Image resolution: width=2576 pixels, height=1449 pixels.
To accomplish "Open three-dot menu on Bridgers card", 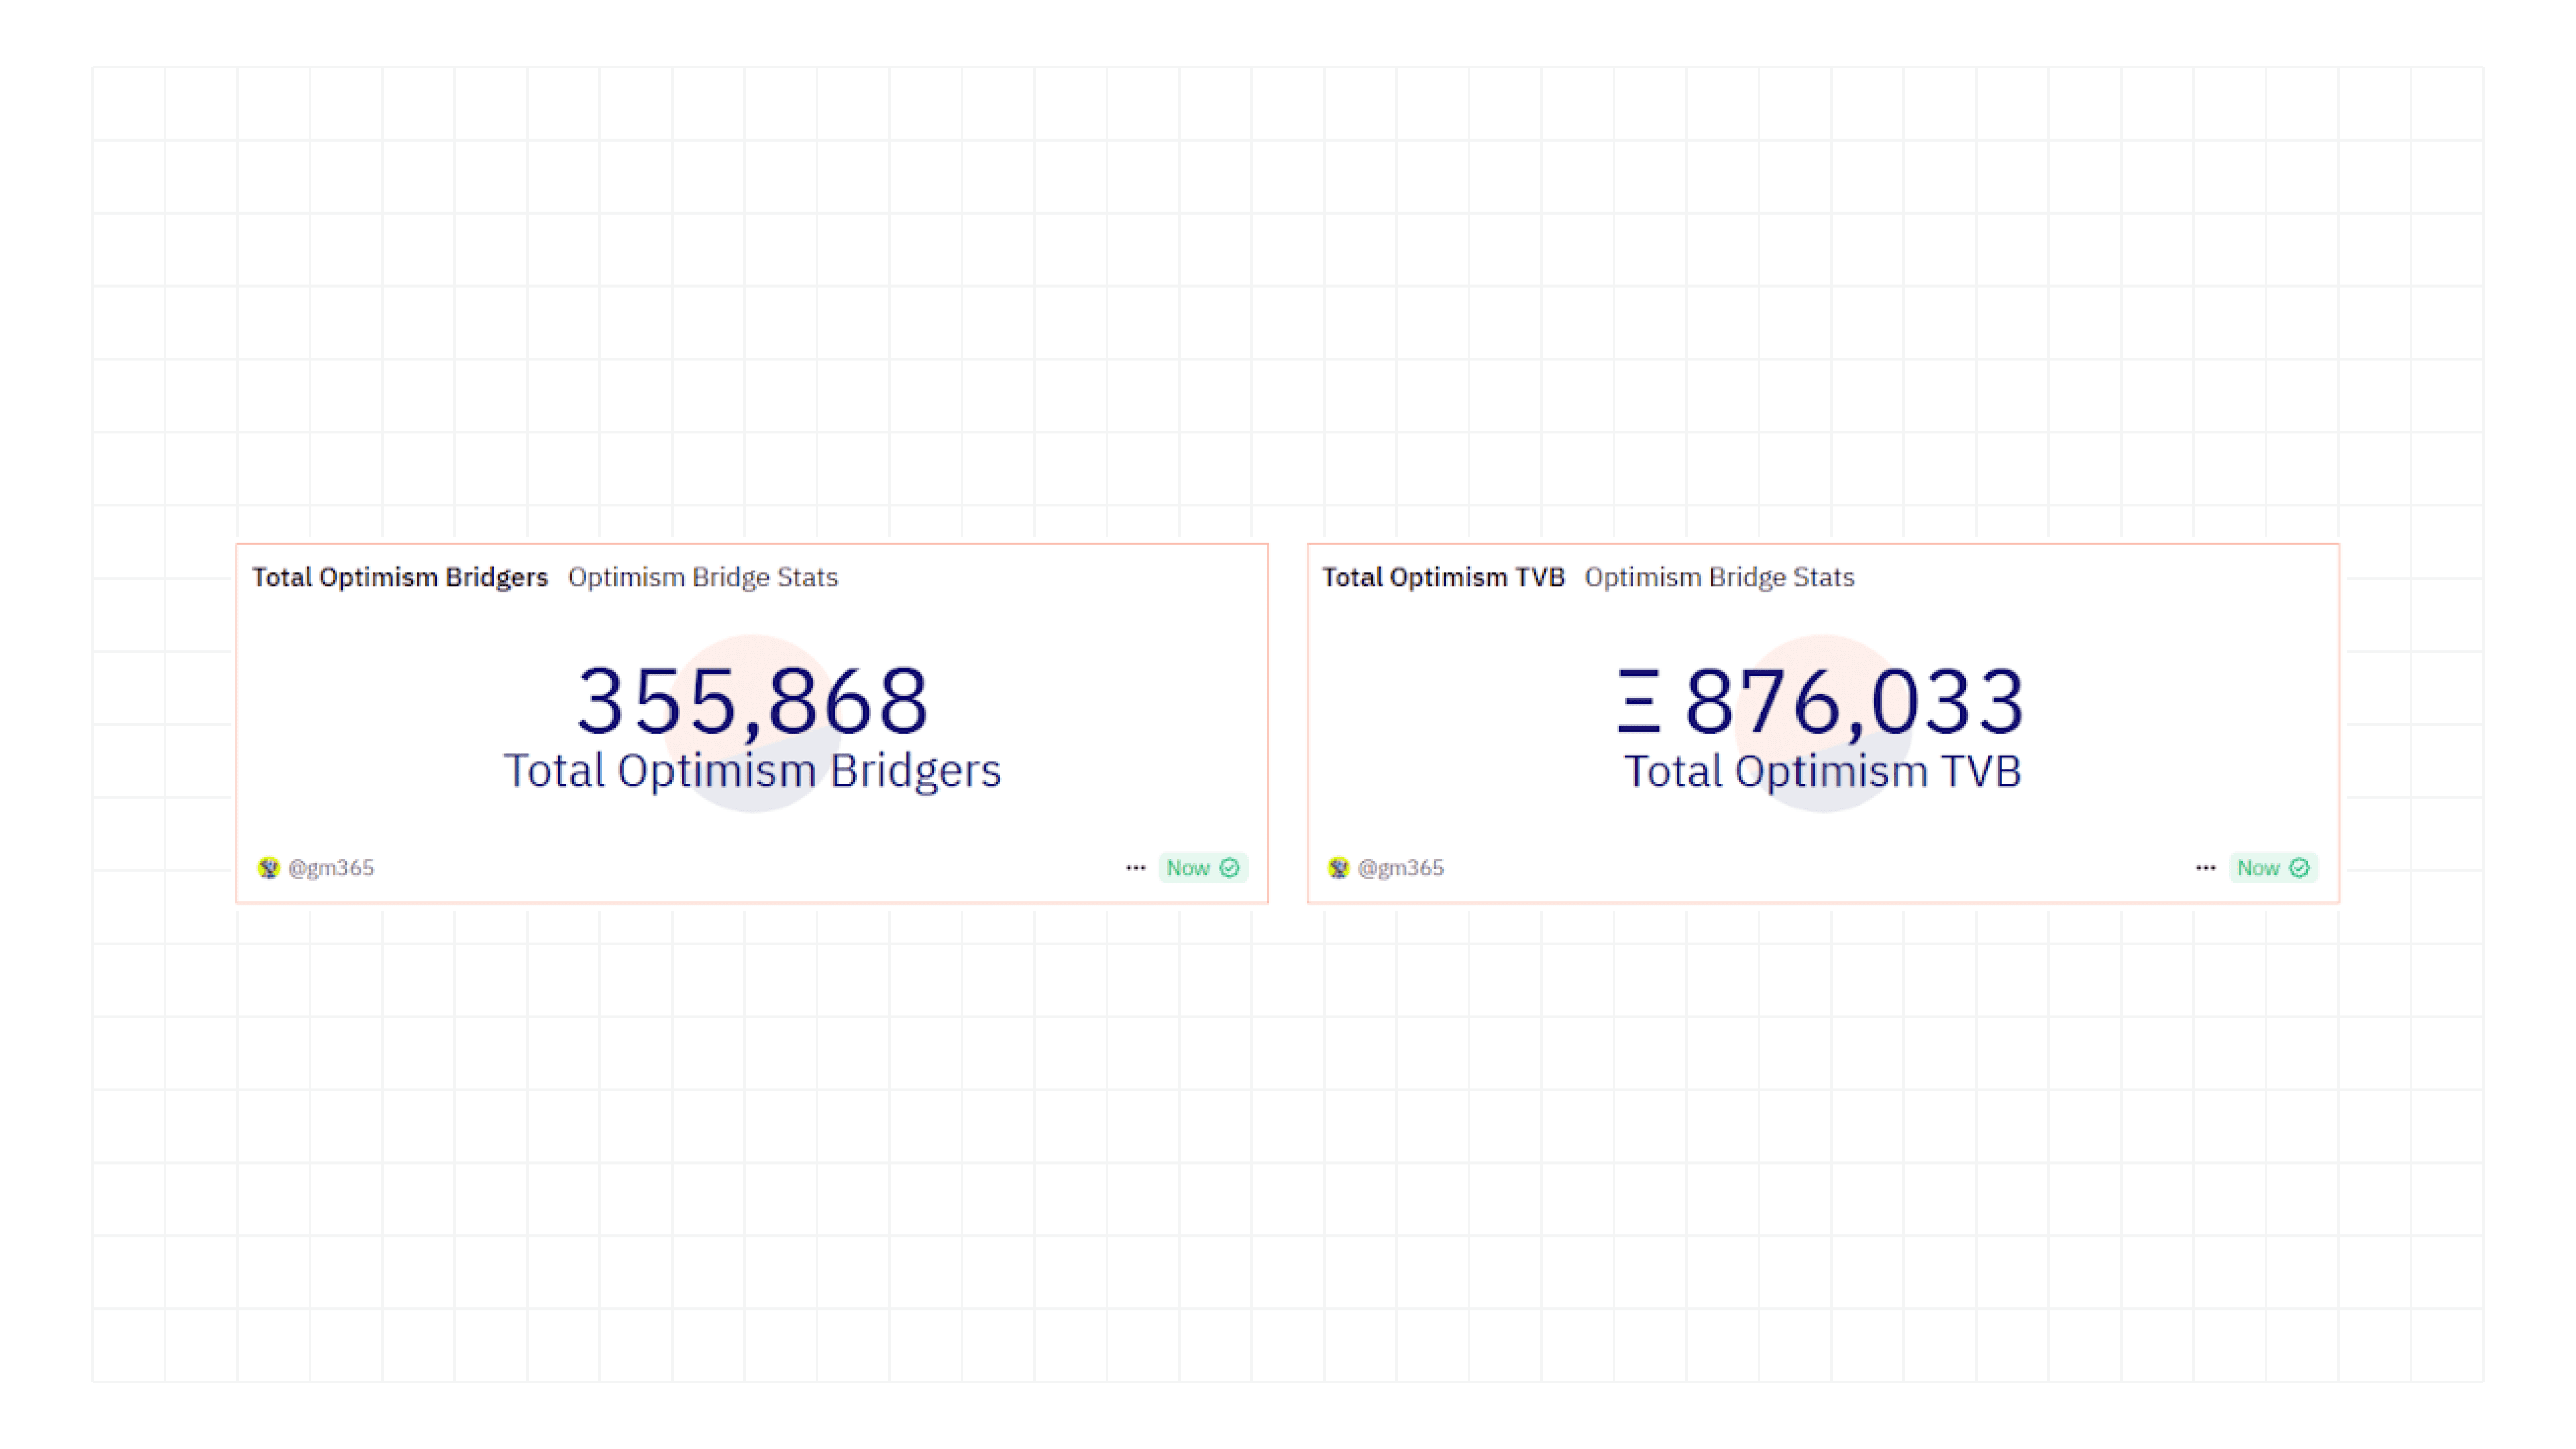I will (x=1134, y=867).
